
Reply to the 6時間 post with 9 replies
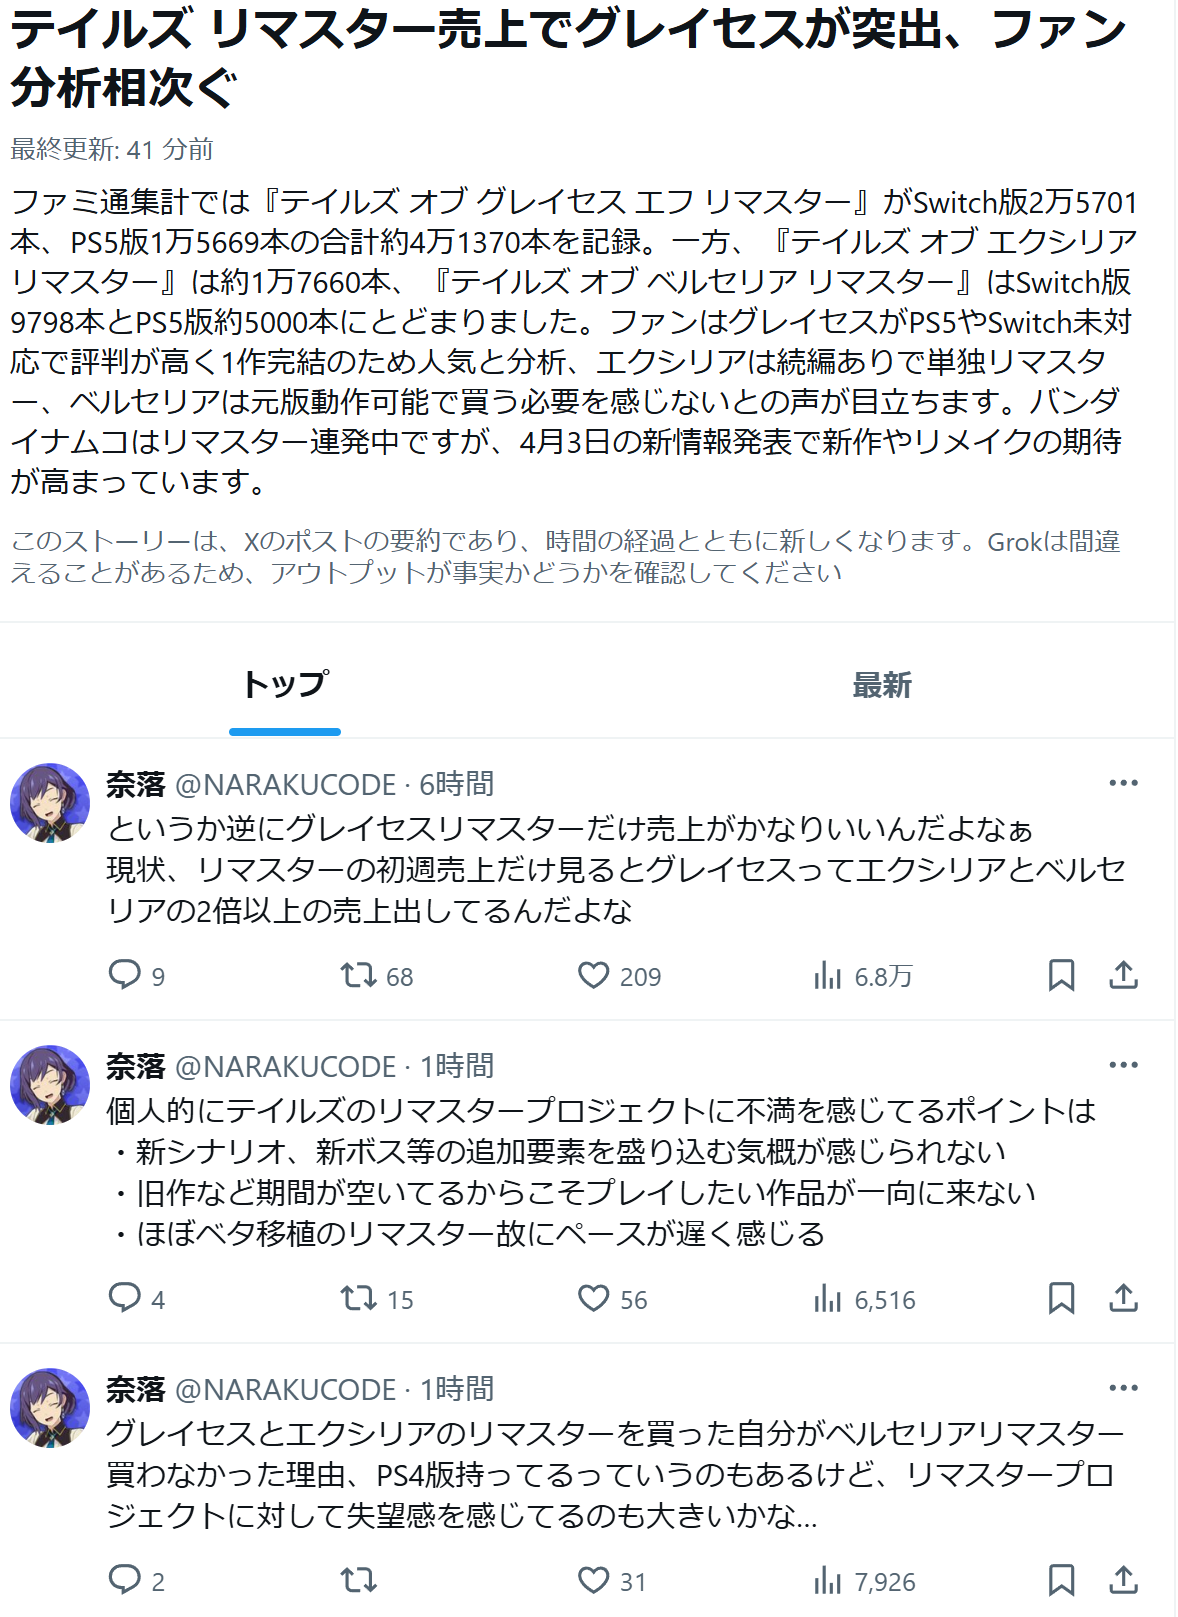125,975
